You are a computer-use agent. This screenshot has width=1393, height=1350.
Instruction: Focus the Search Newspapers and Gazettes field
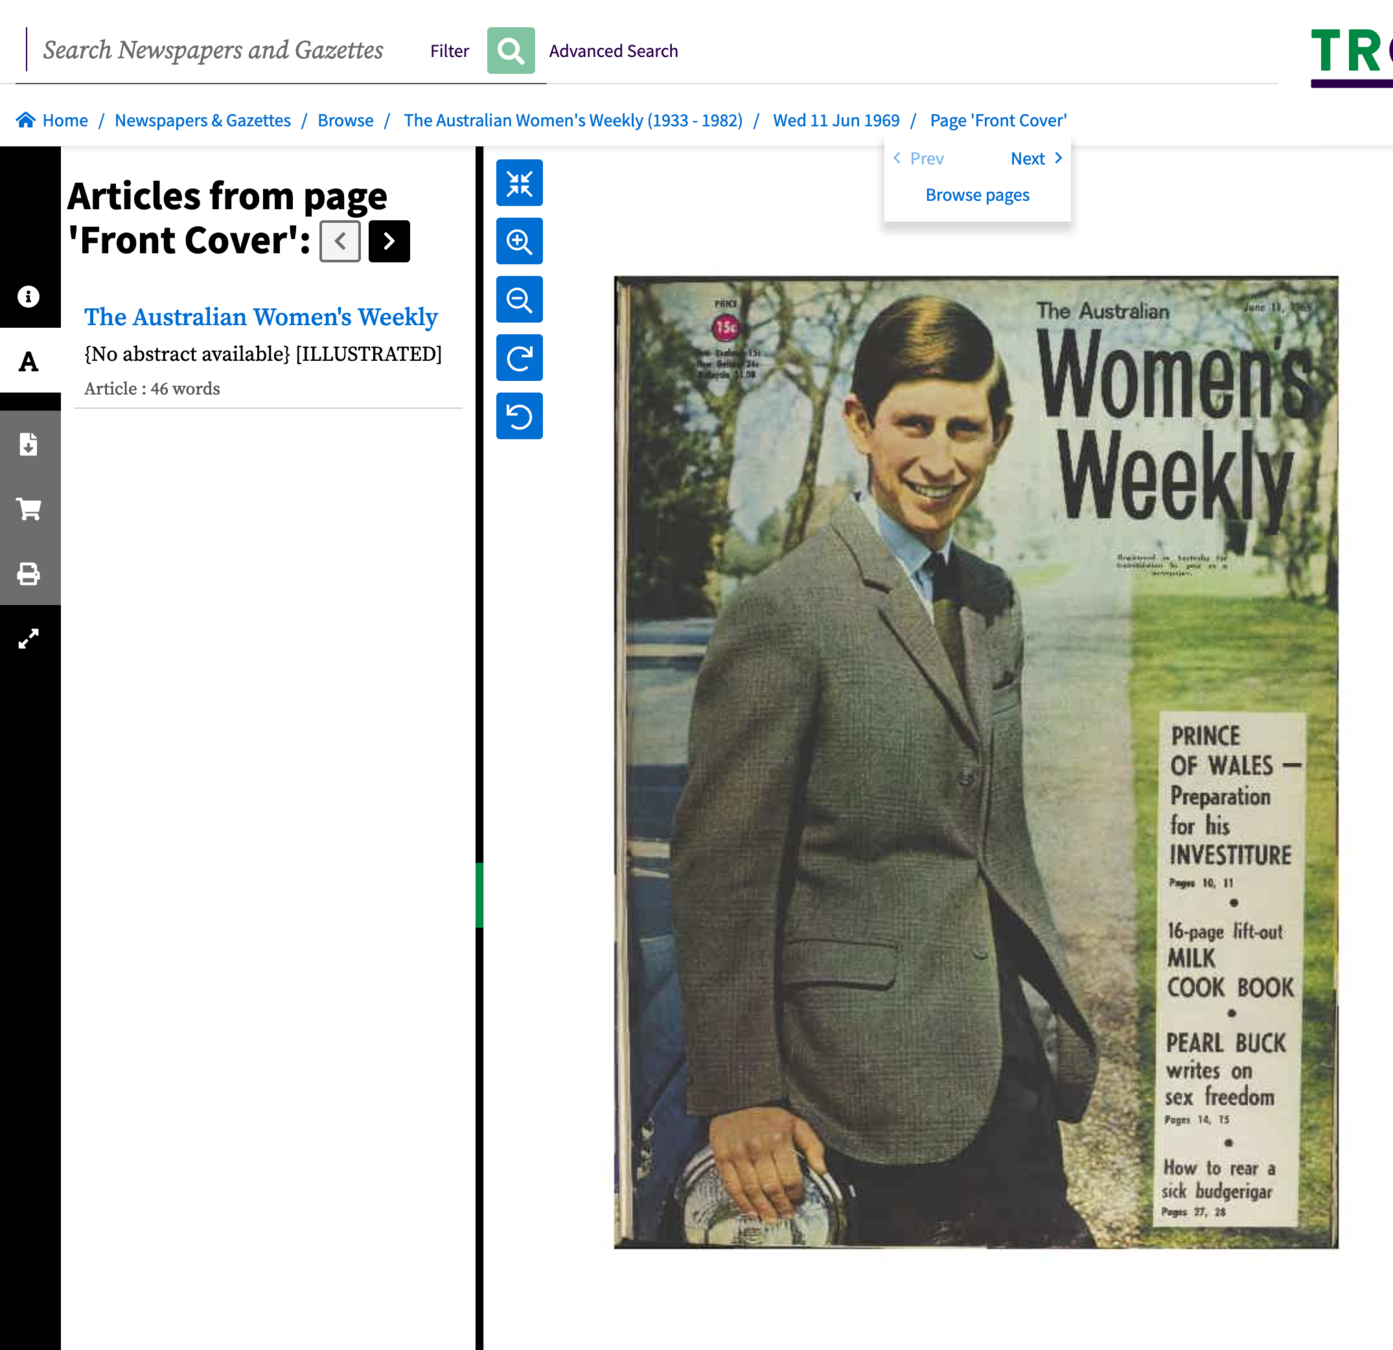(213, 50)
